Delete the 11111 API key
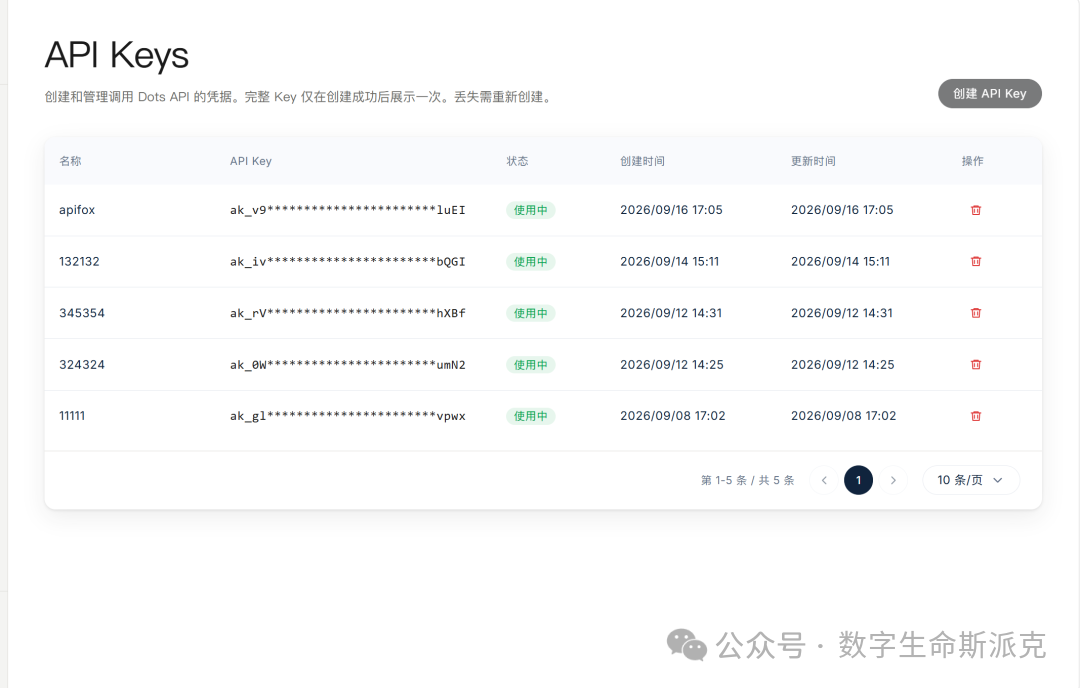 [975, 416]
